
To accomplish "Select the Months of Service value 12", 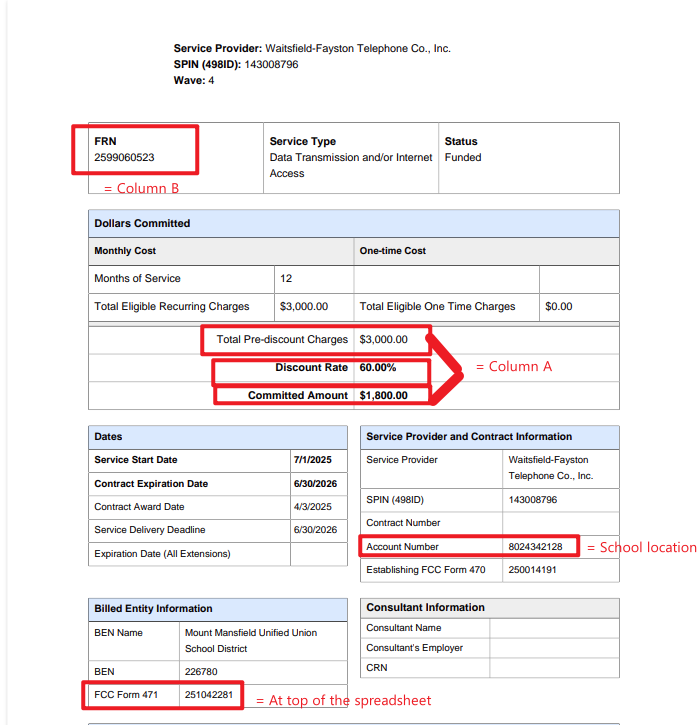I will 286,278.
